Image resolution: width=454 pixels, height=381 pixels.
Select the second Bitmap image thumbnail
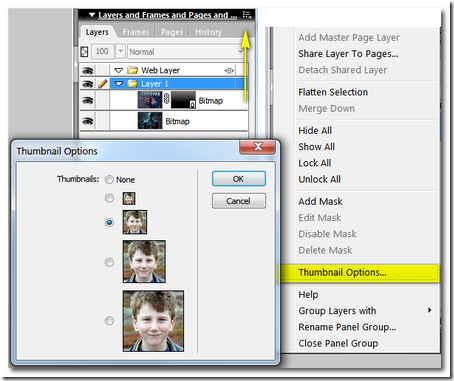point(150,121)
